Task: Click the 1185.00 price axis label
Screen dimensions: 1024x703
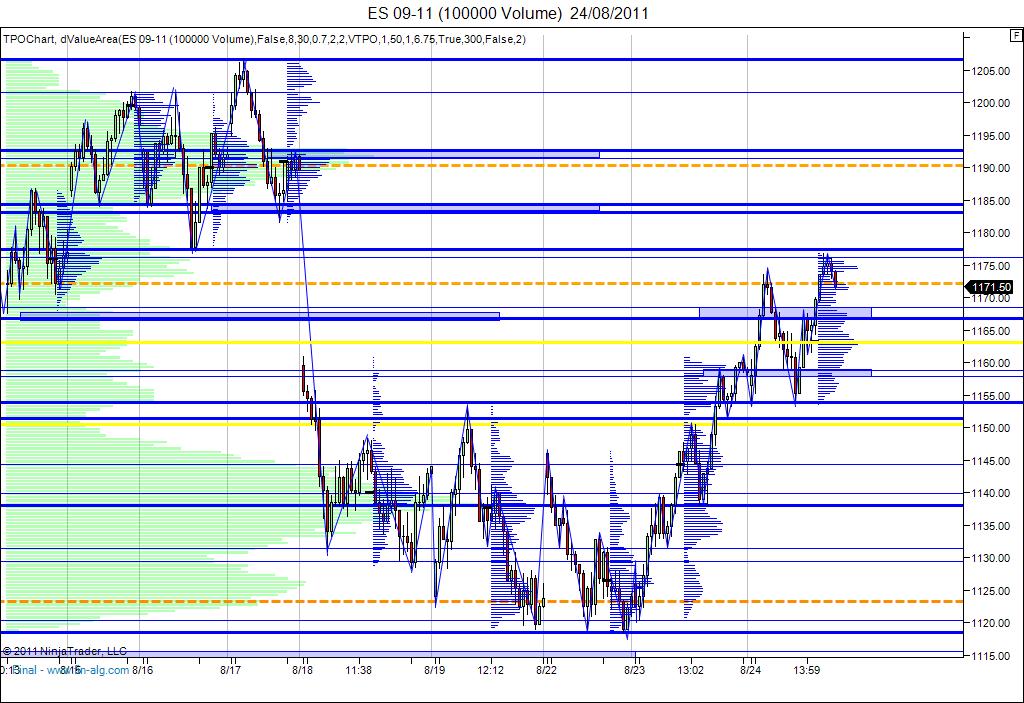Action: [991, 201]
